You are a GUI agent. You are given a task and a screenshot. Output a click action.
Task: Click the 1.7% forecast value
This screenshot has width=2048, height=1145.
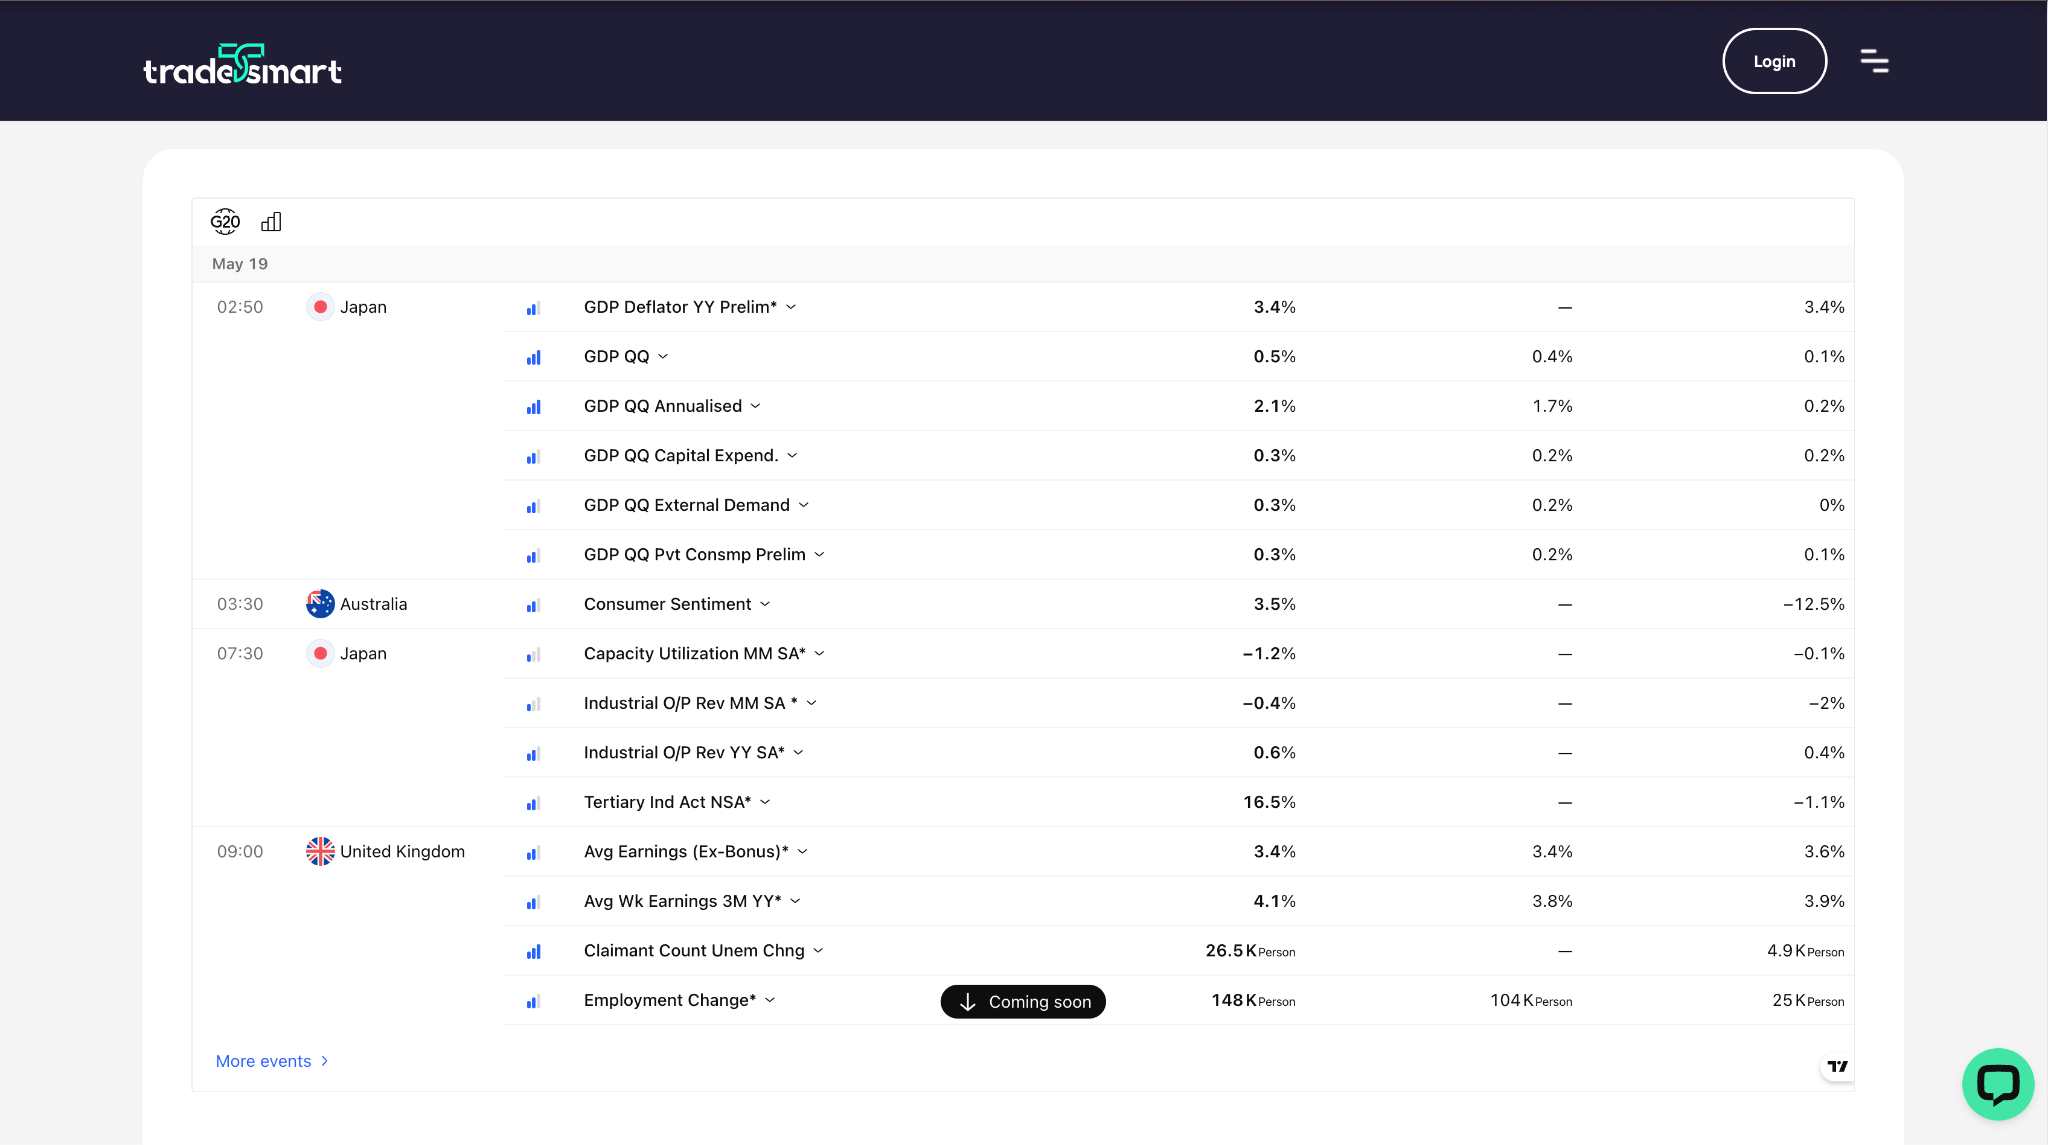coord(1552,406)
